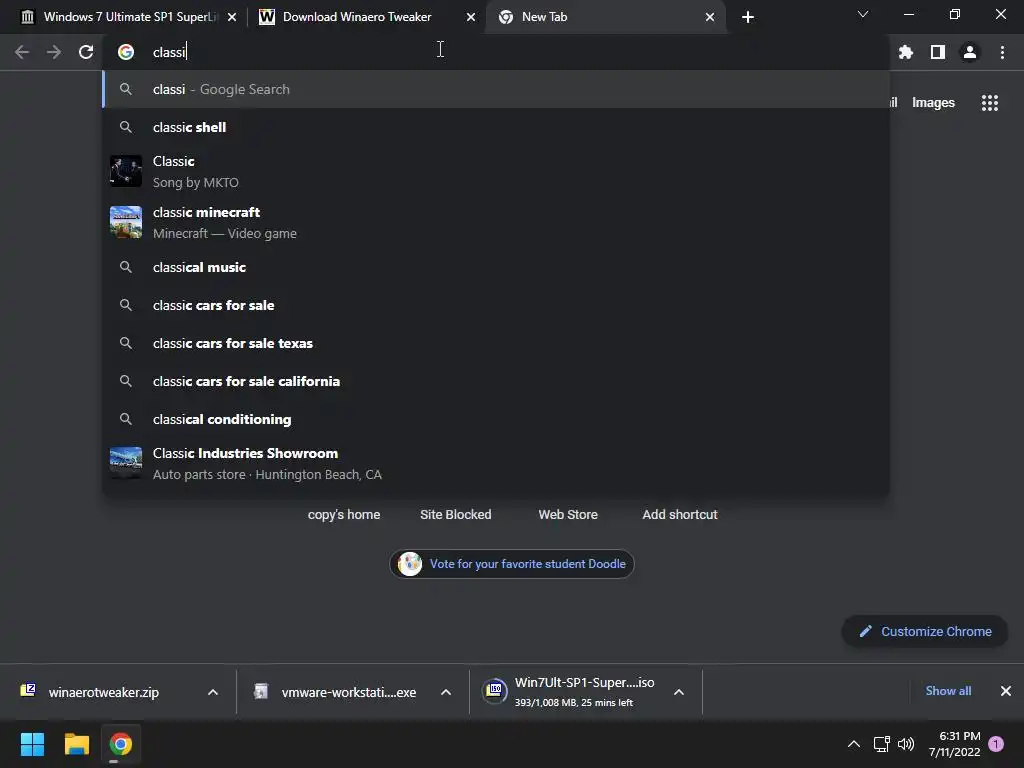Image resolution: width=1024 pixels, height=768 pixels.
Task: Open the Web Store shortcut
Action: coord(568,515)
